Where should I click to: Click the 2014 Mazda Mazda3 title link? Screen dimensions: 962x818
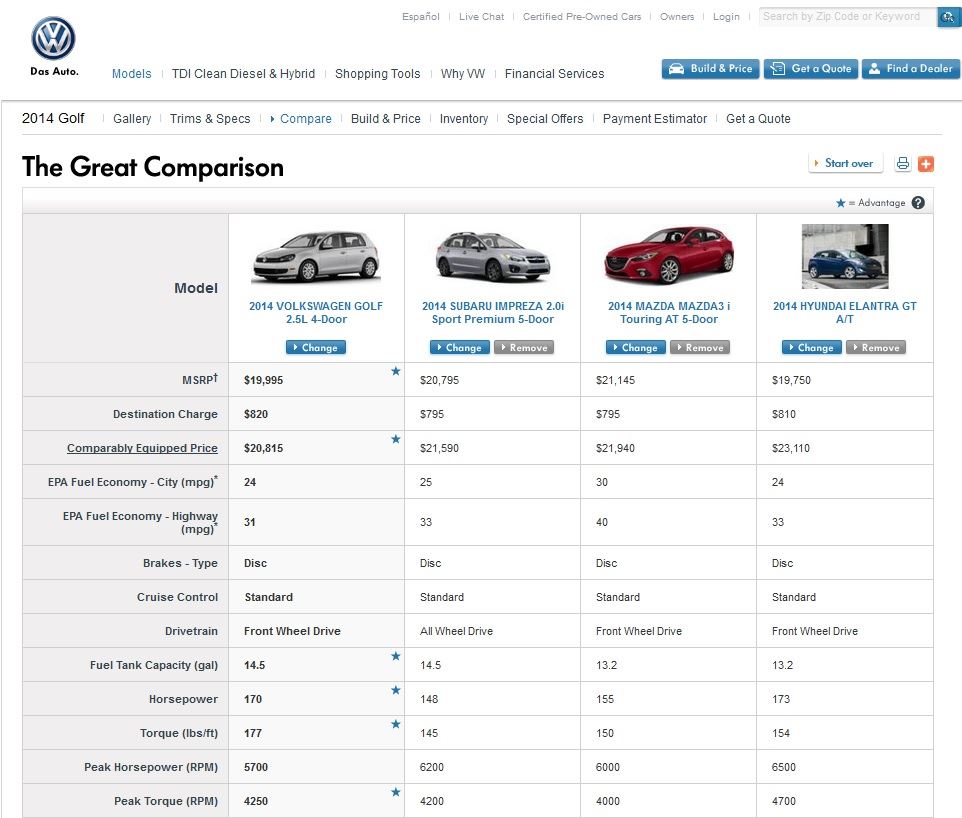coord(669,312)
